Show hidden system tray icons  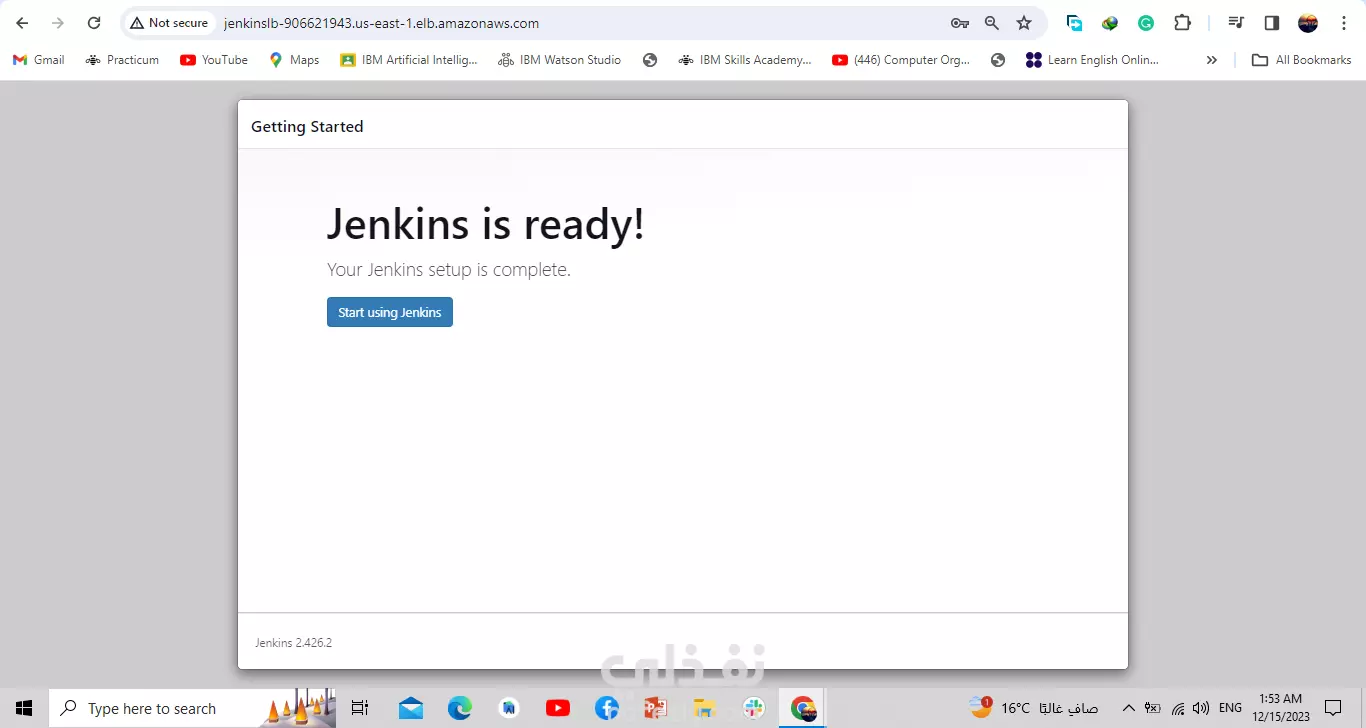click(x=1128, y=707)
